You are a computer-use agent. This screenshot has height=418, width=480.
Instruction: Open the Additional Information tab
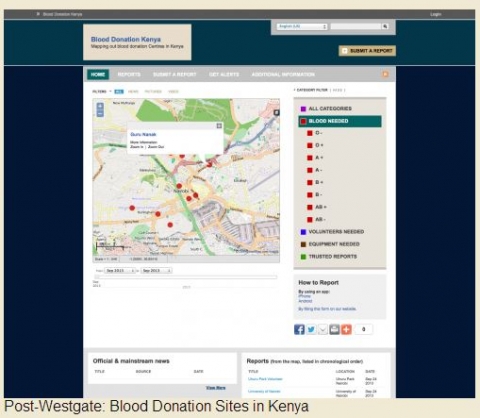pos(283,74)
